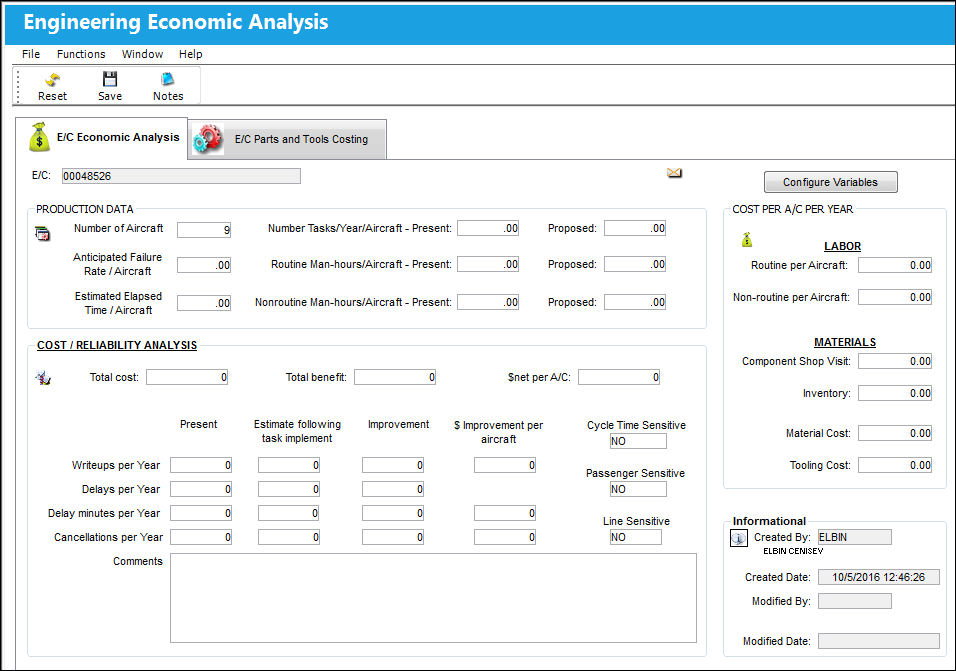The image size is (956, 671).
Task: Click the Reset toolbar icon
Action: coord(52,79)
